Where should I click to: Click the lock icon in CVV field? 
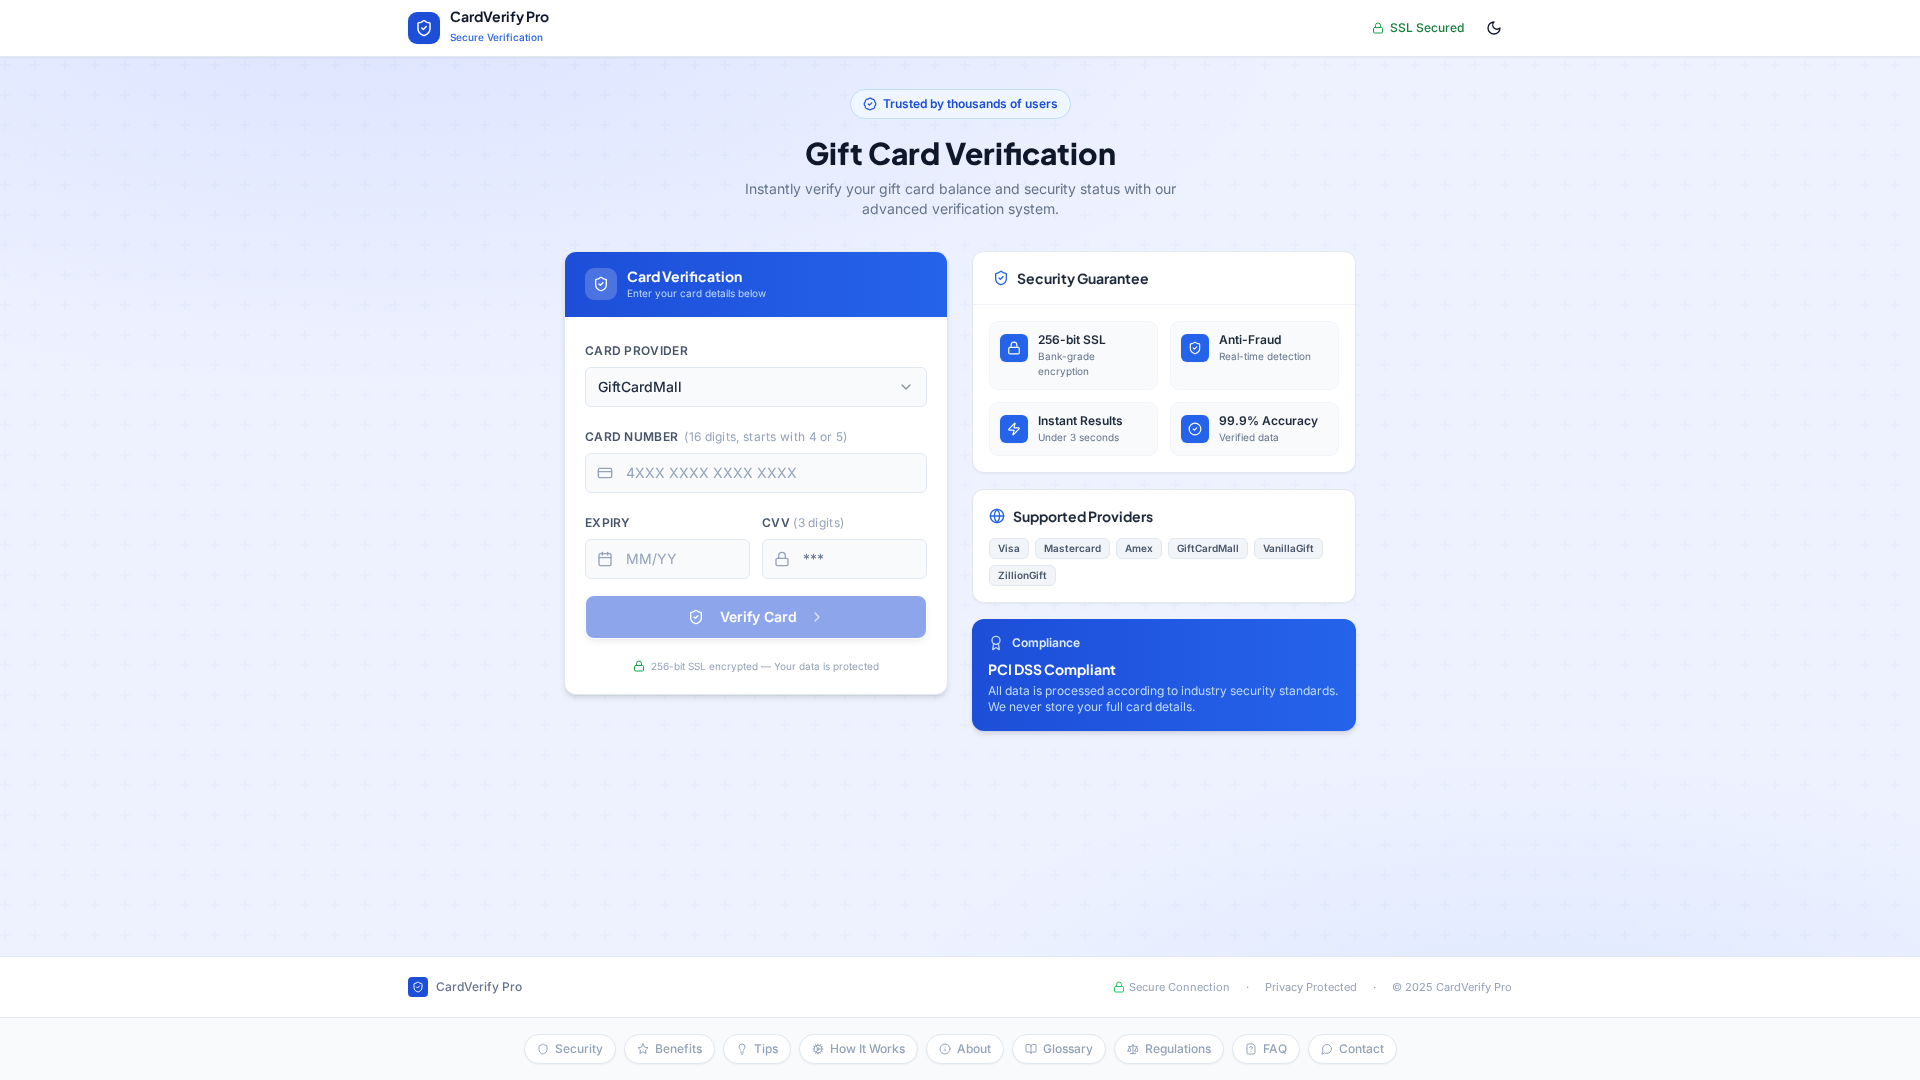[x=782, y=559]
